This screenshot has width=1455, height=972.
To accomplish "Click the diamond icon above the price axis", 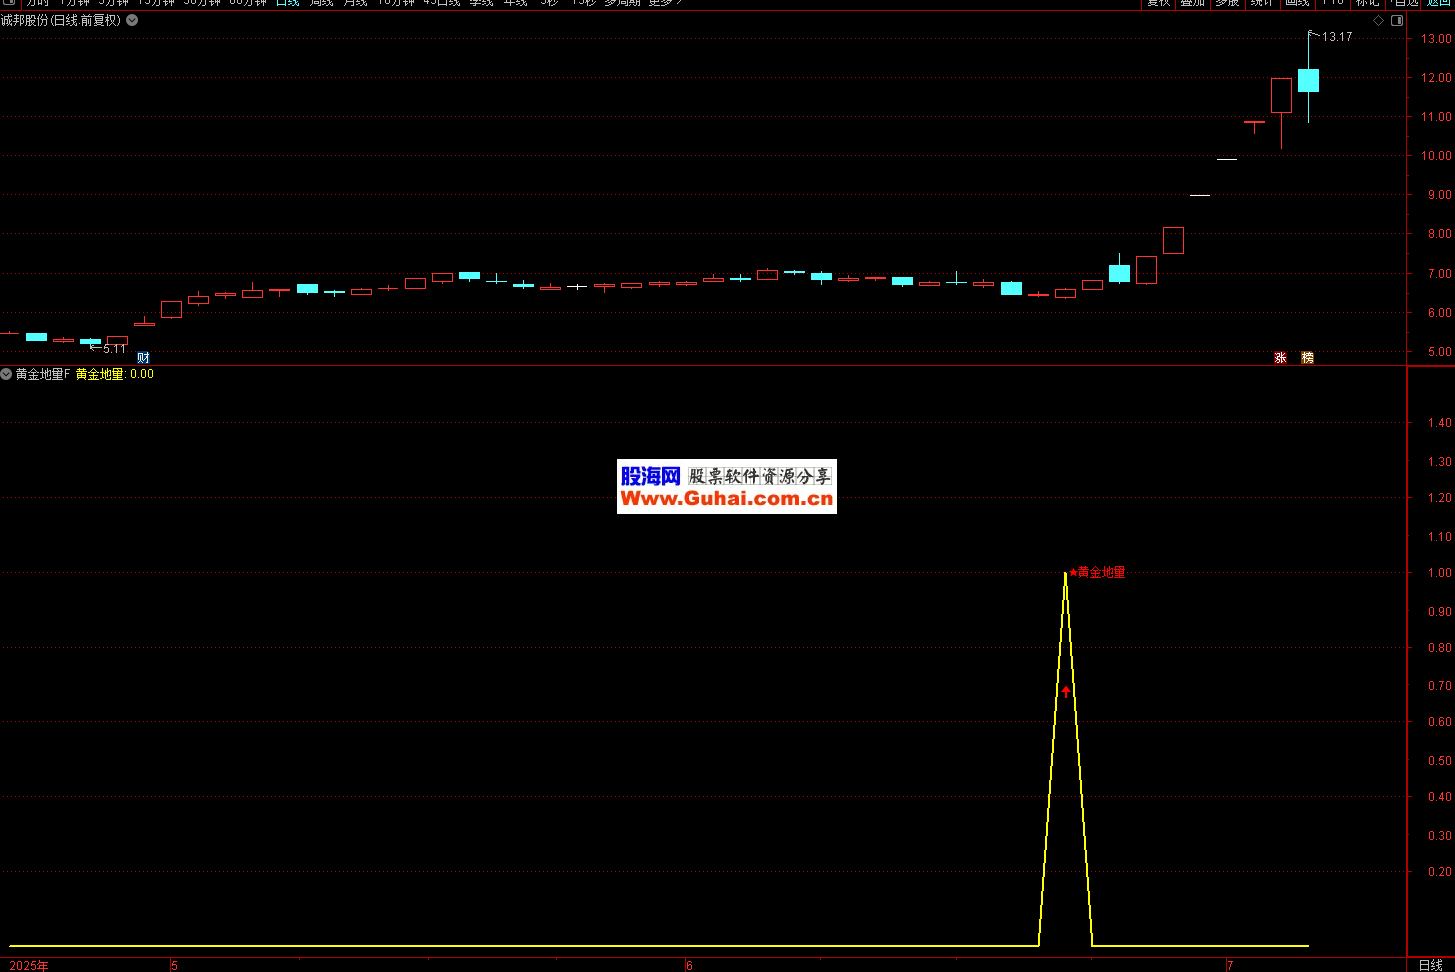I will 1378,20.
